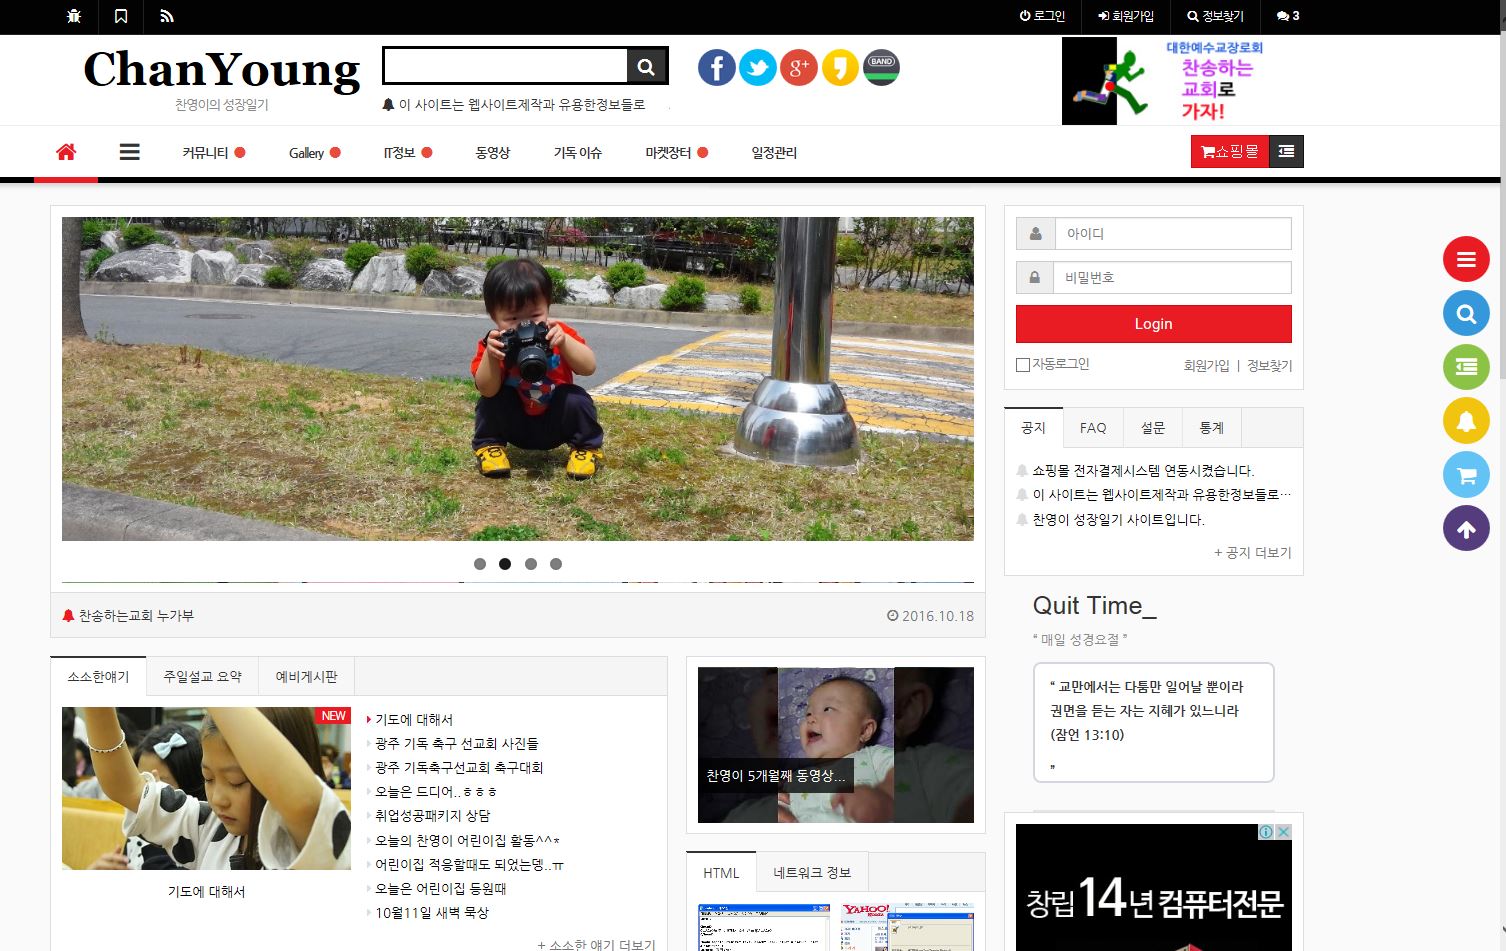
Task: Click the bookmark icon in the top bar
Action: coord(122,17)
